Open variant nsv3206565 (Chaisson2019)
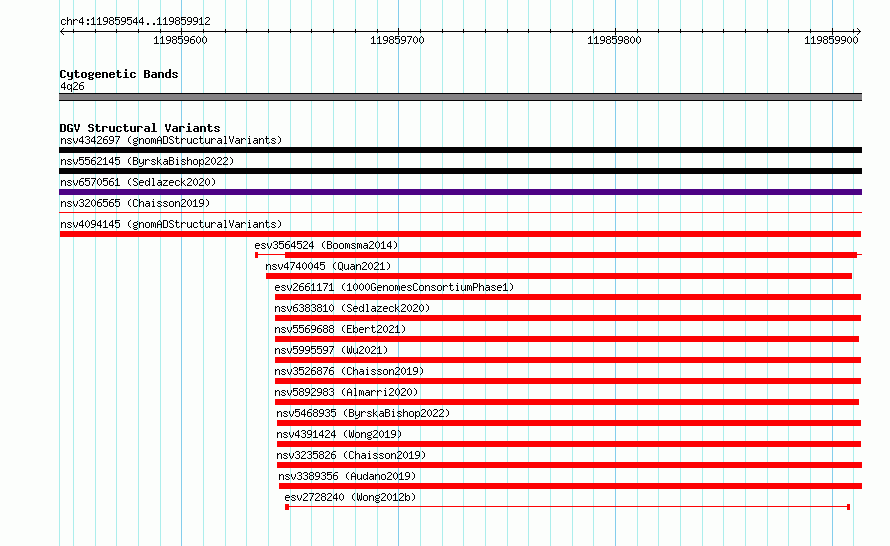This screenshot has width=890, height=546. point(135,203)
